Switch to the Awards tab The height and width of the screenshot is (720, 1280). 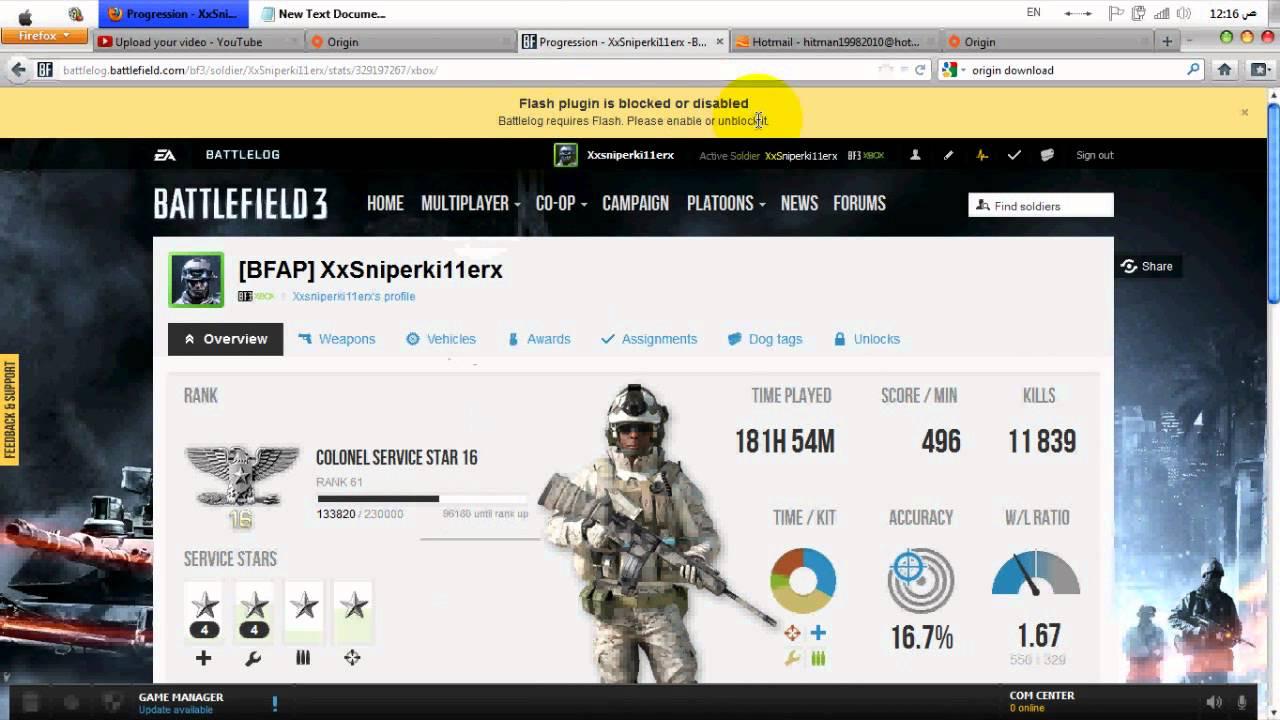click(x=539, y=339)
